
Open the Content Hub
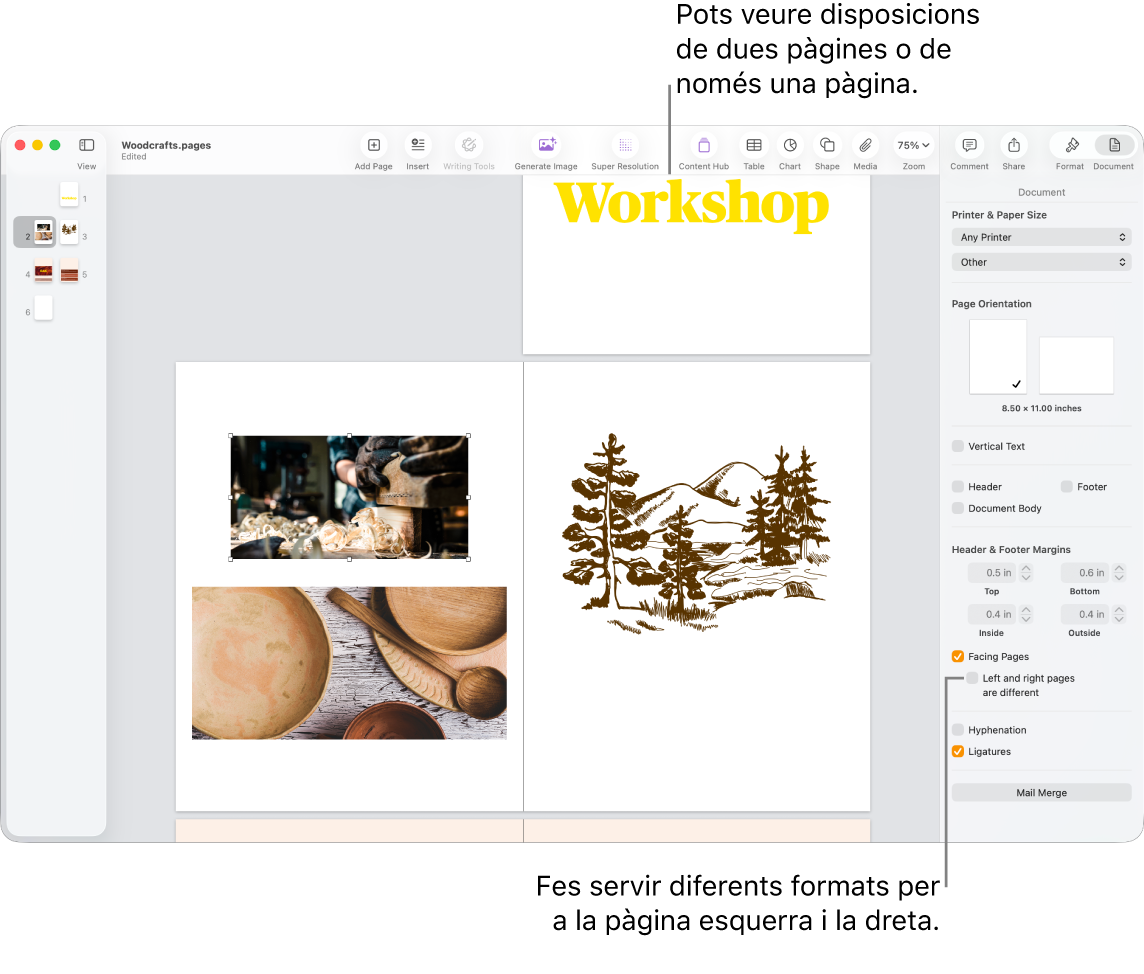[x=703, y=145]
